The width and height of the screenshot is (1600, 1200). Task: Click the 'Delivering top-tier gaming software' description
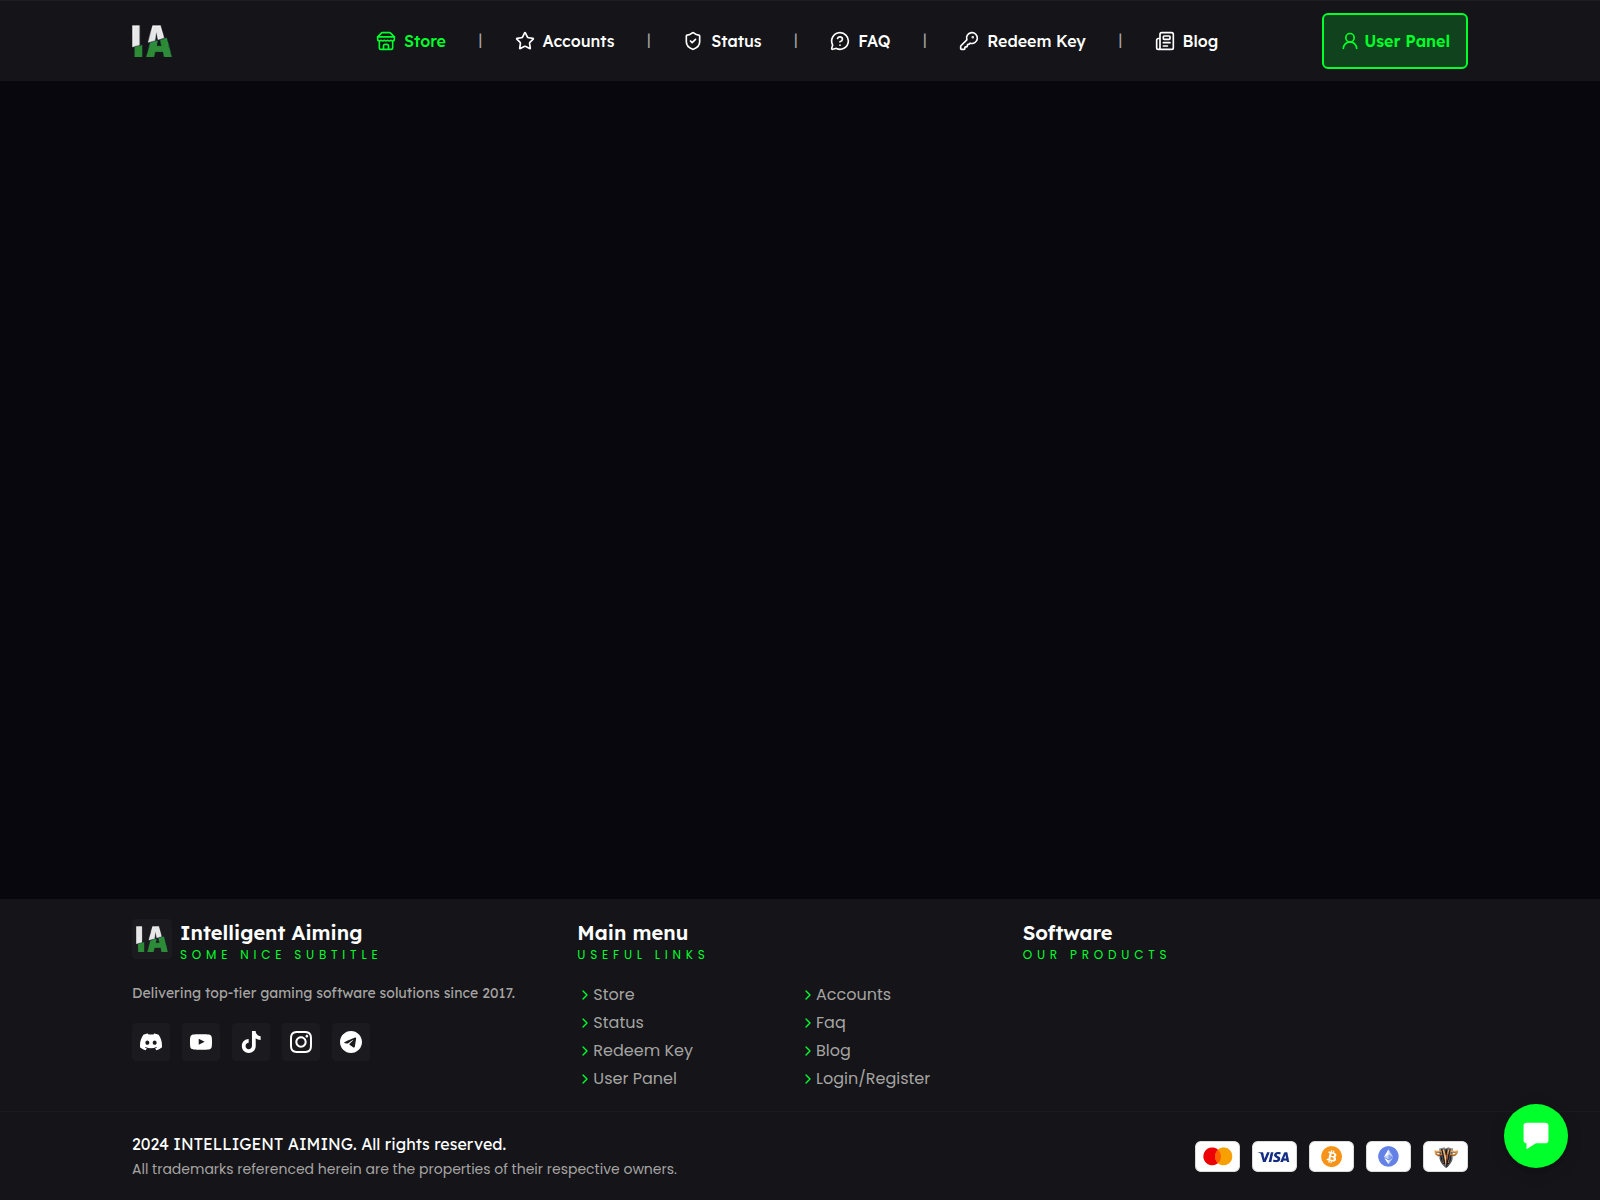click(324, 993)
